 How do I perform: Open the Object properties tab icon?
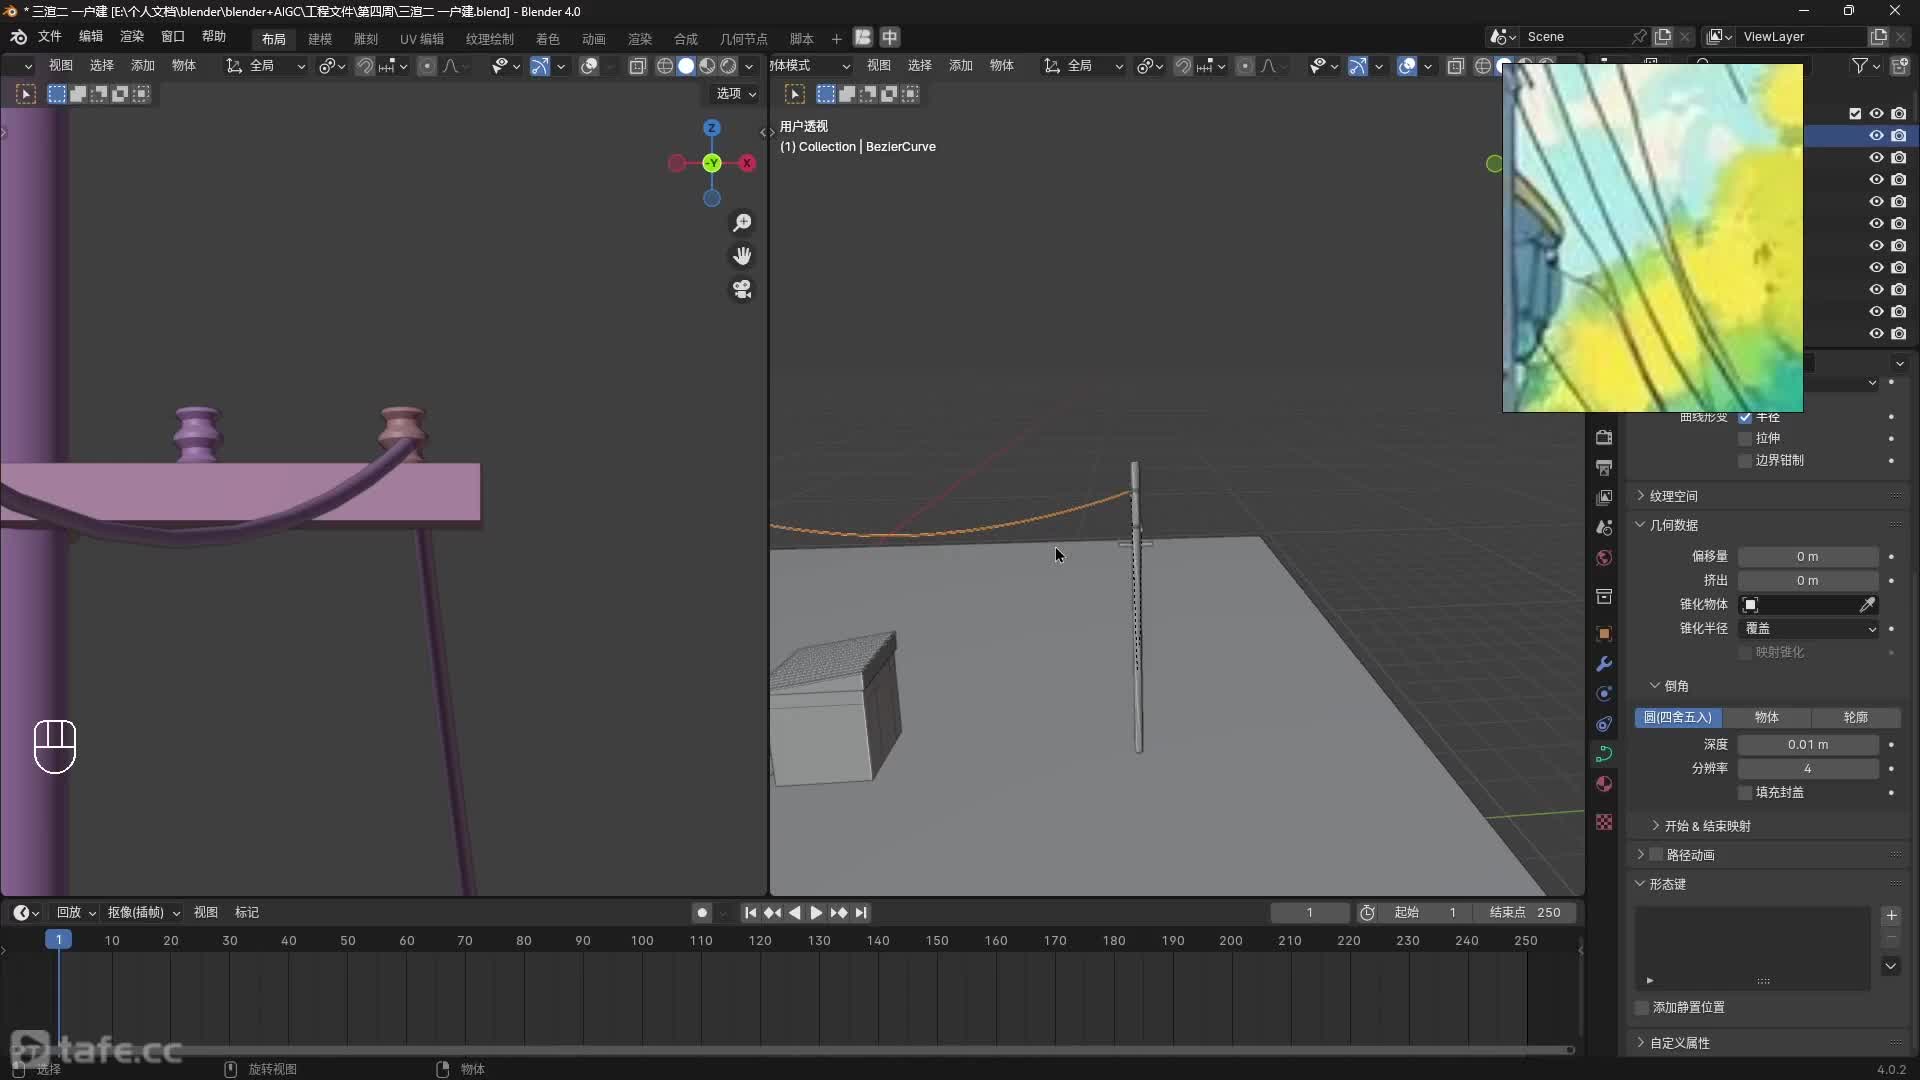pos(1604,633)
